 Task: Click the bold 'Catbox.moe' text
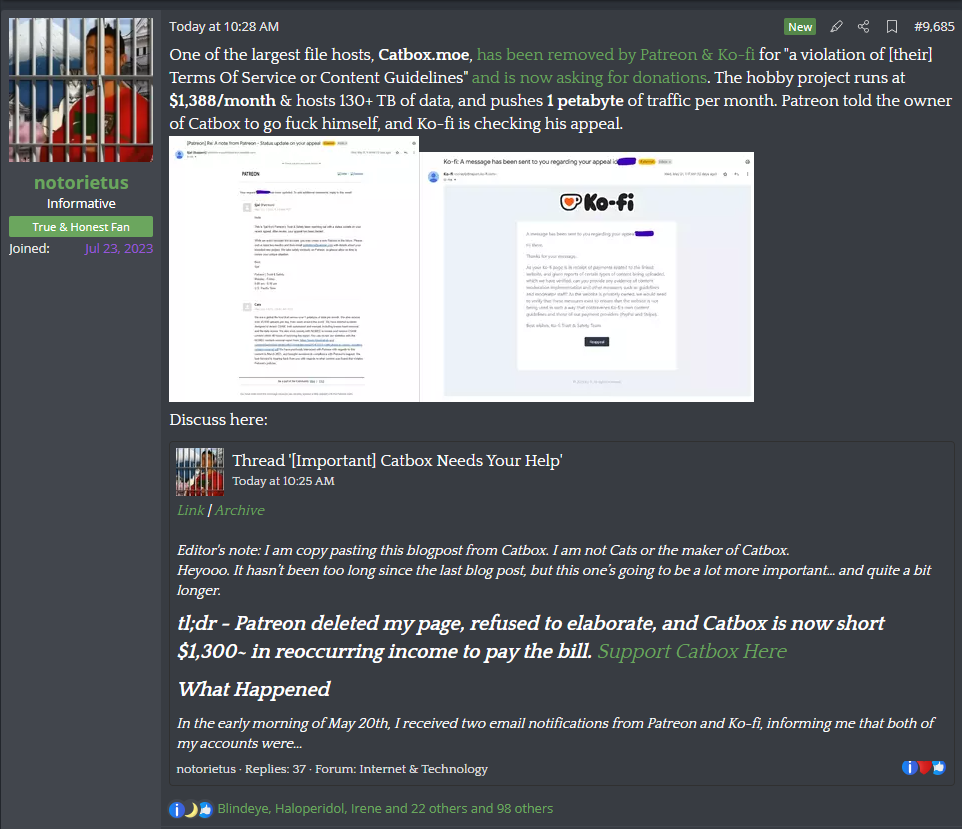(x=423, y=55)
